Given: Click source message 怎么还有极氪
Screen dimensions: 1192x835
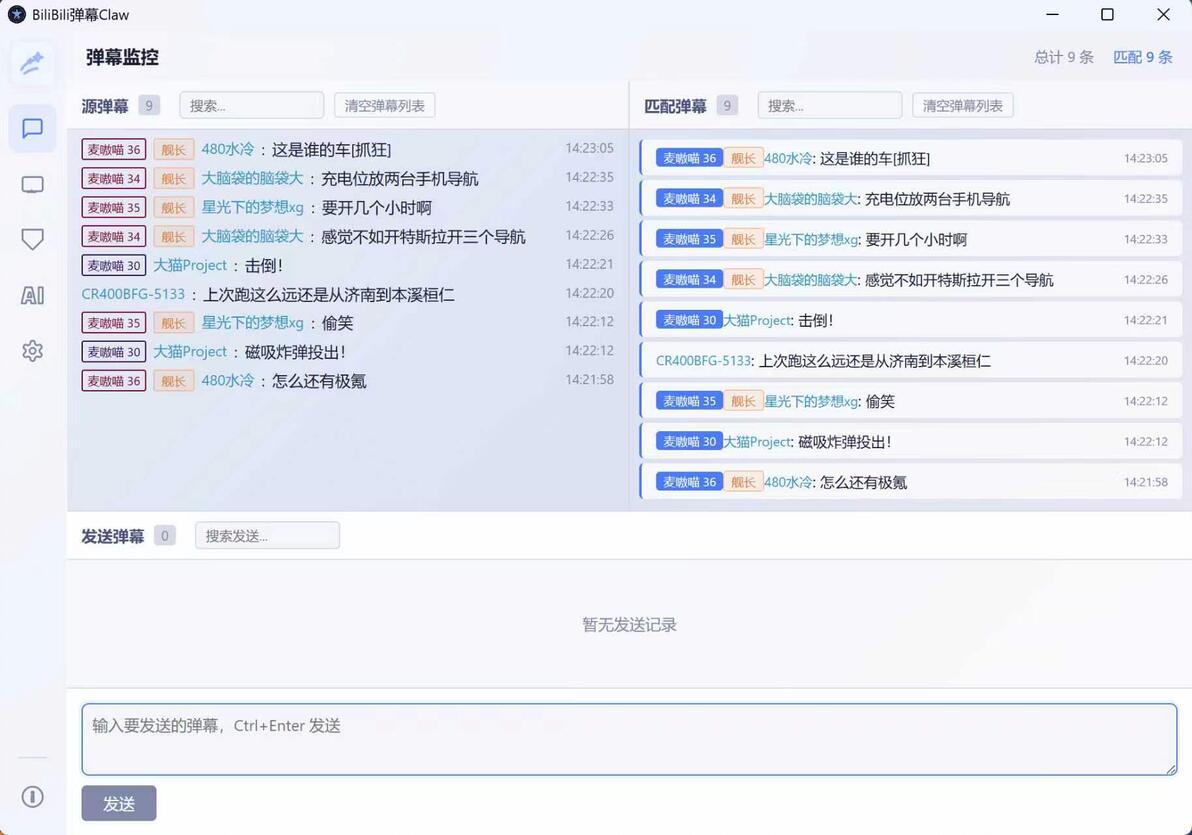Looking at the screenshot, I should [319, 381].
